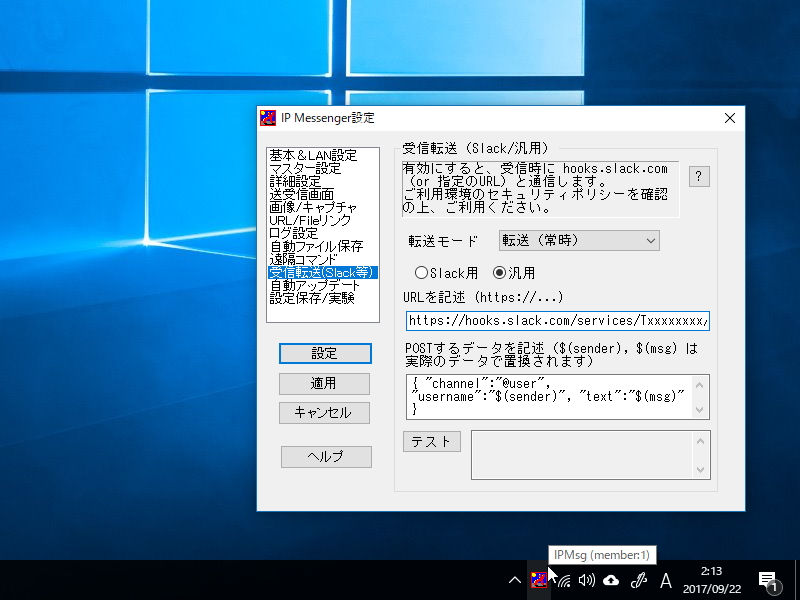
Task: Select 自動ファイル保存 in settings list
Action: pyautogui.click(x=322, y=246)
